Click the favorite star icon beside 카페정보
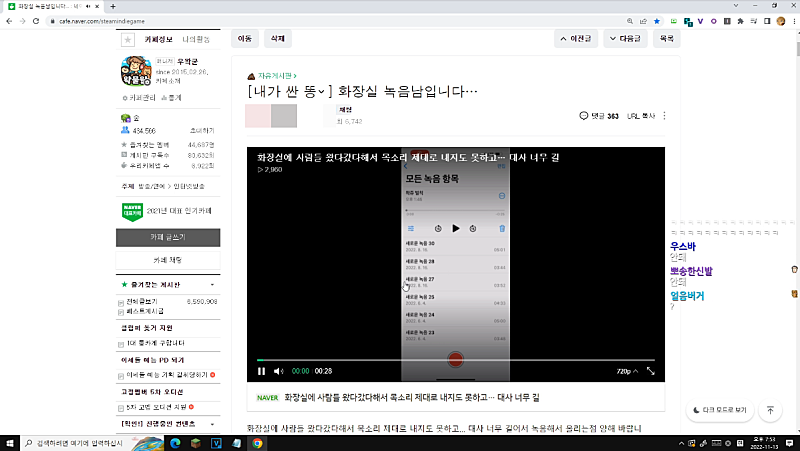The height and width of the screenshot is (451, 800). click(x=127, y=40)
